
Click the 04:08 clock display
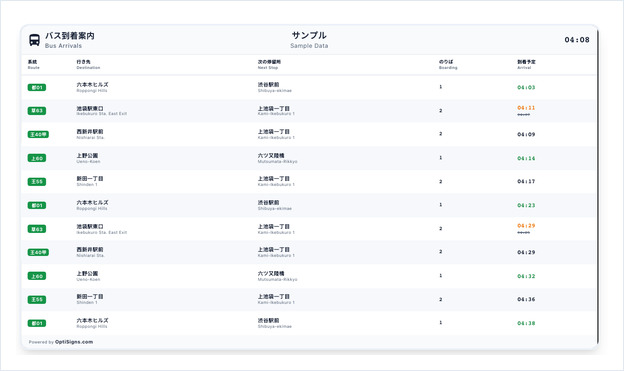pyautogui.click(x=577, y=40)
